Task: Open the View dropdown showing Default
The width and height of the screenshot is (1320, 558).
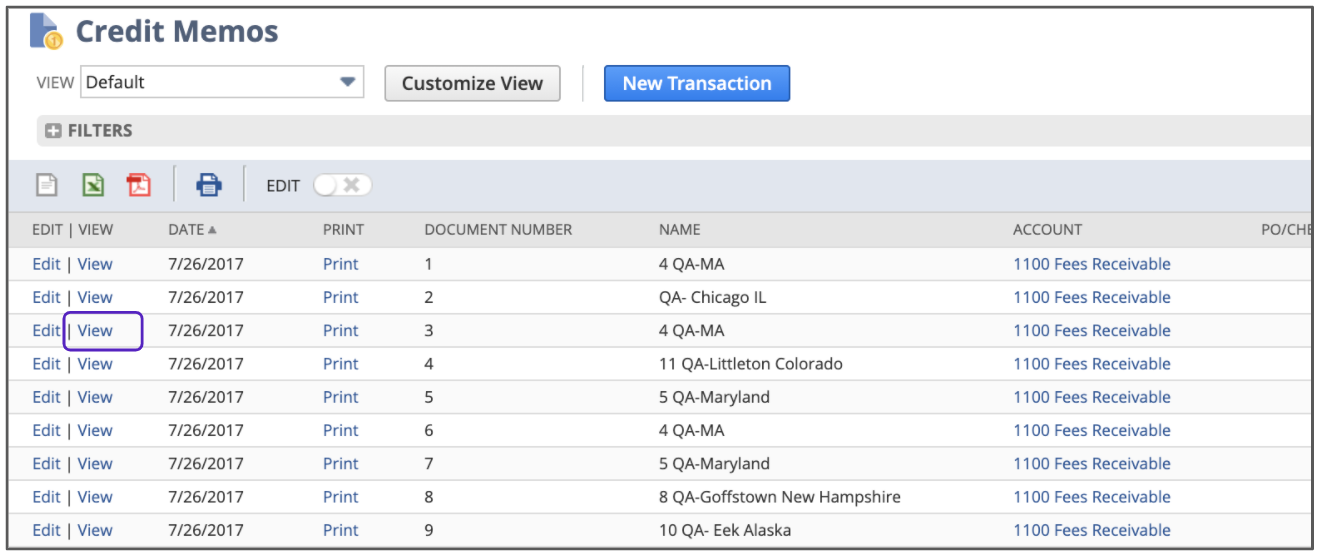Action: point(221,83)
